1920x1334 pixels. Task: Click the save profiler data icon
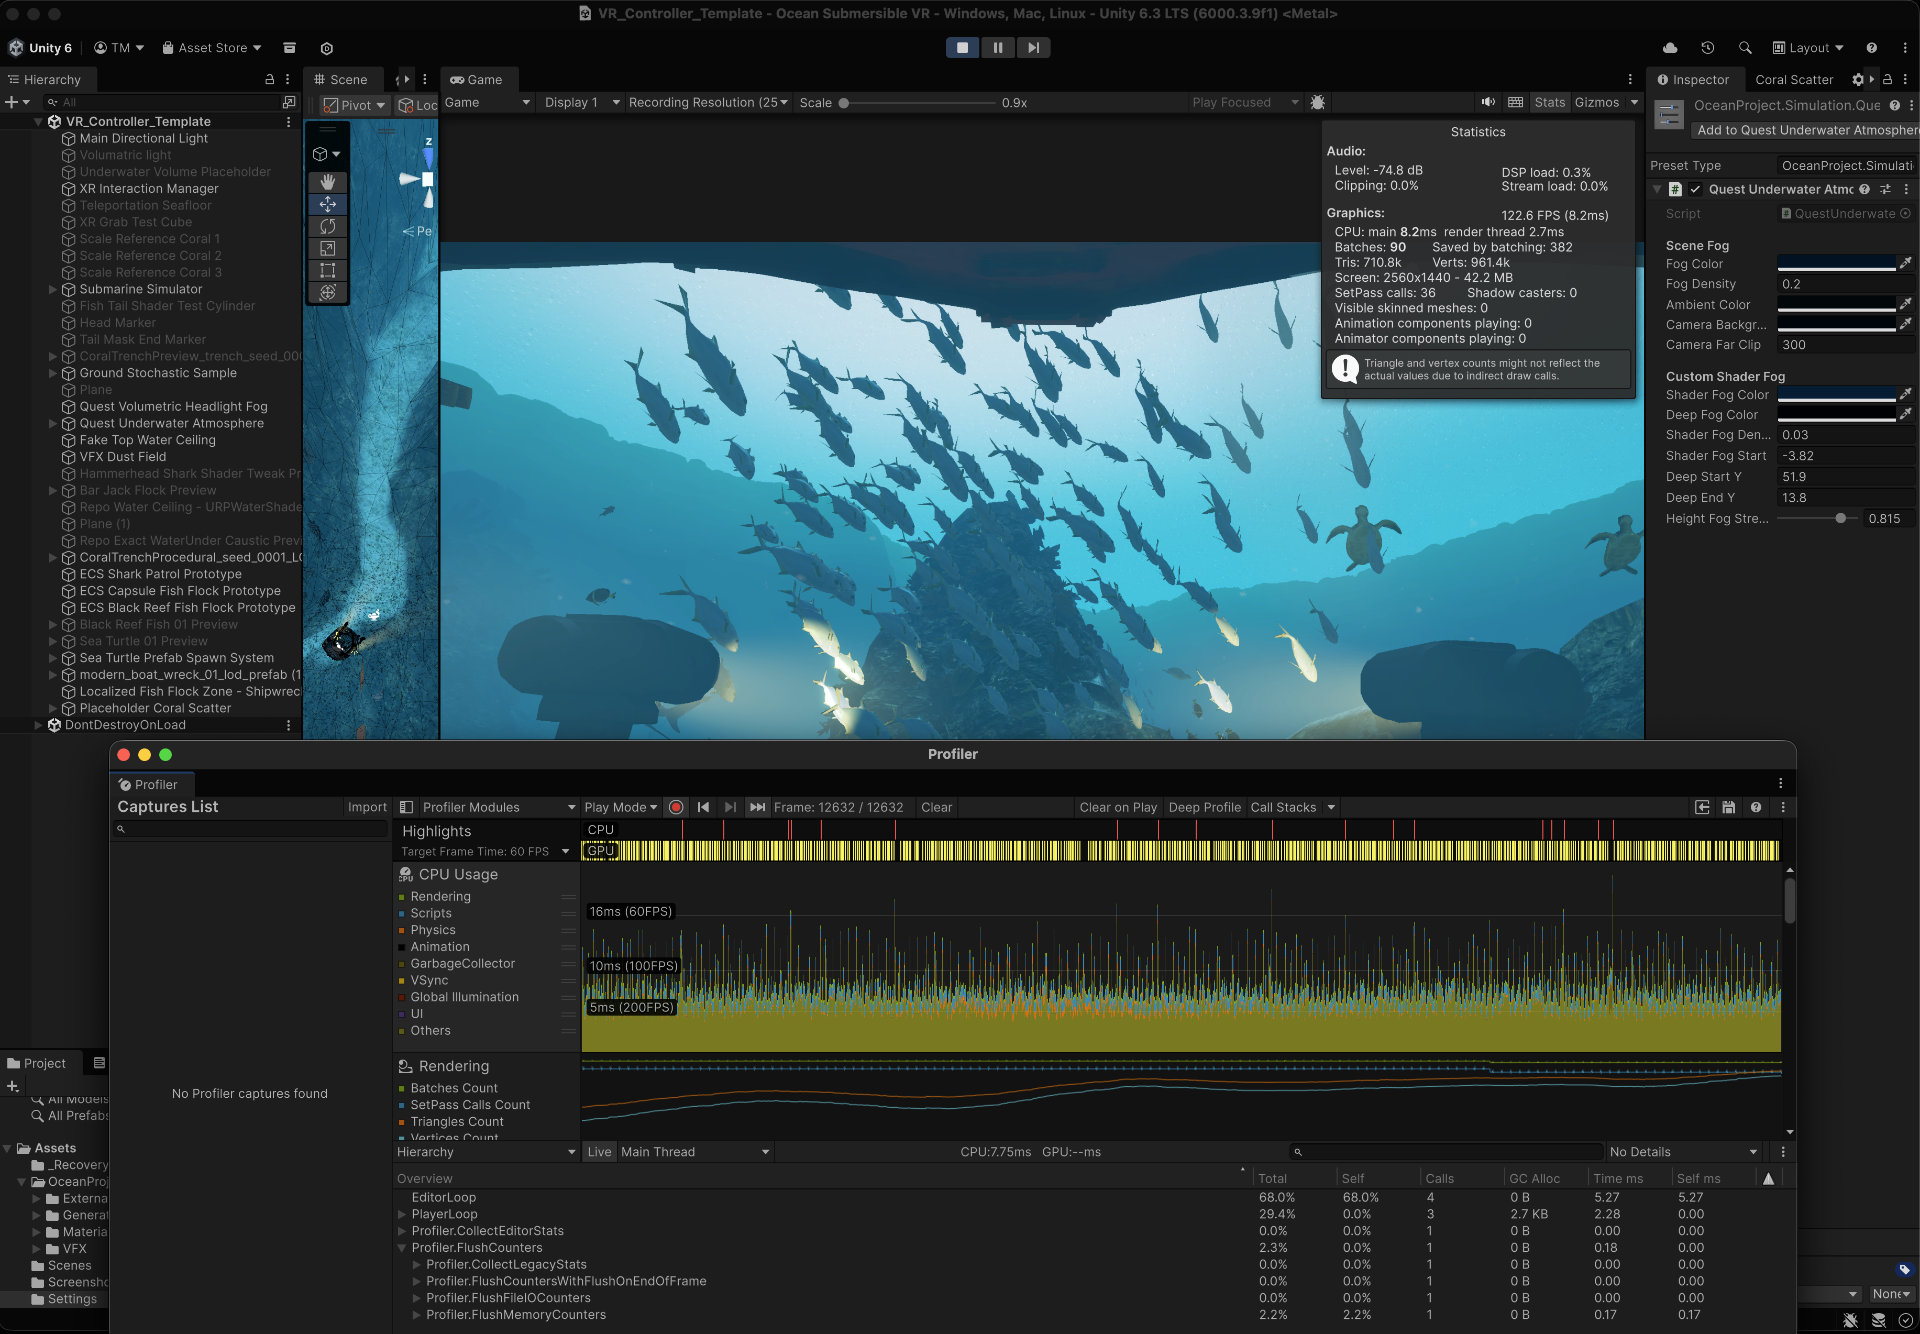coord(1728,807)
